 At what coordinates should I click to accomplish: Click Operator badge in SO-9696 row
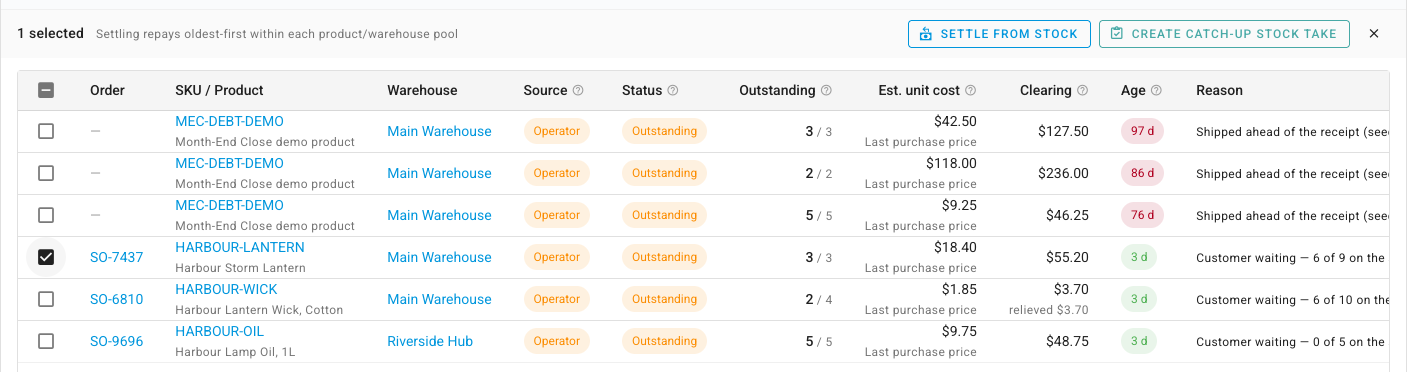pos(557,341)
